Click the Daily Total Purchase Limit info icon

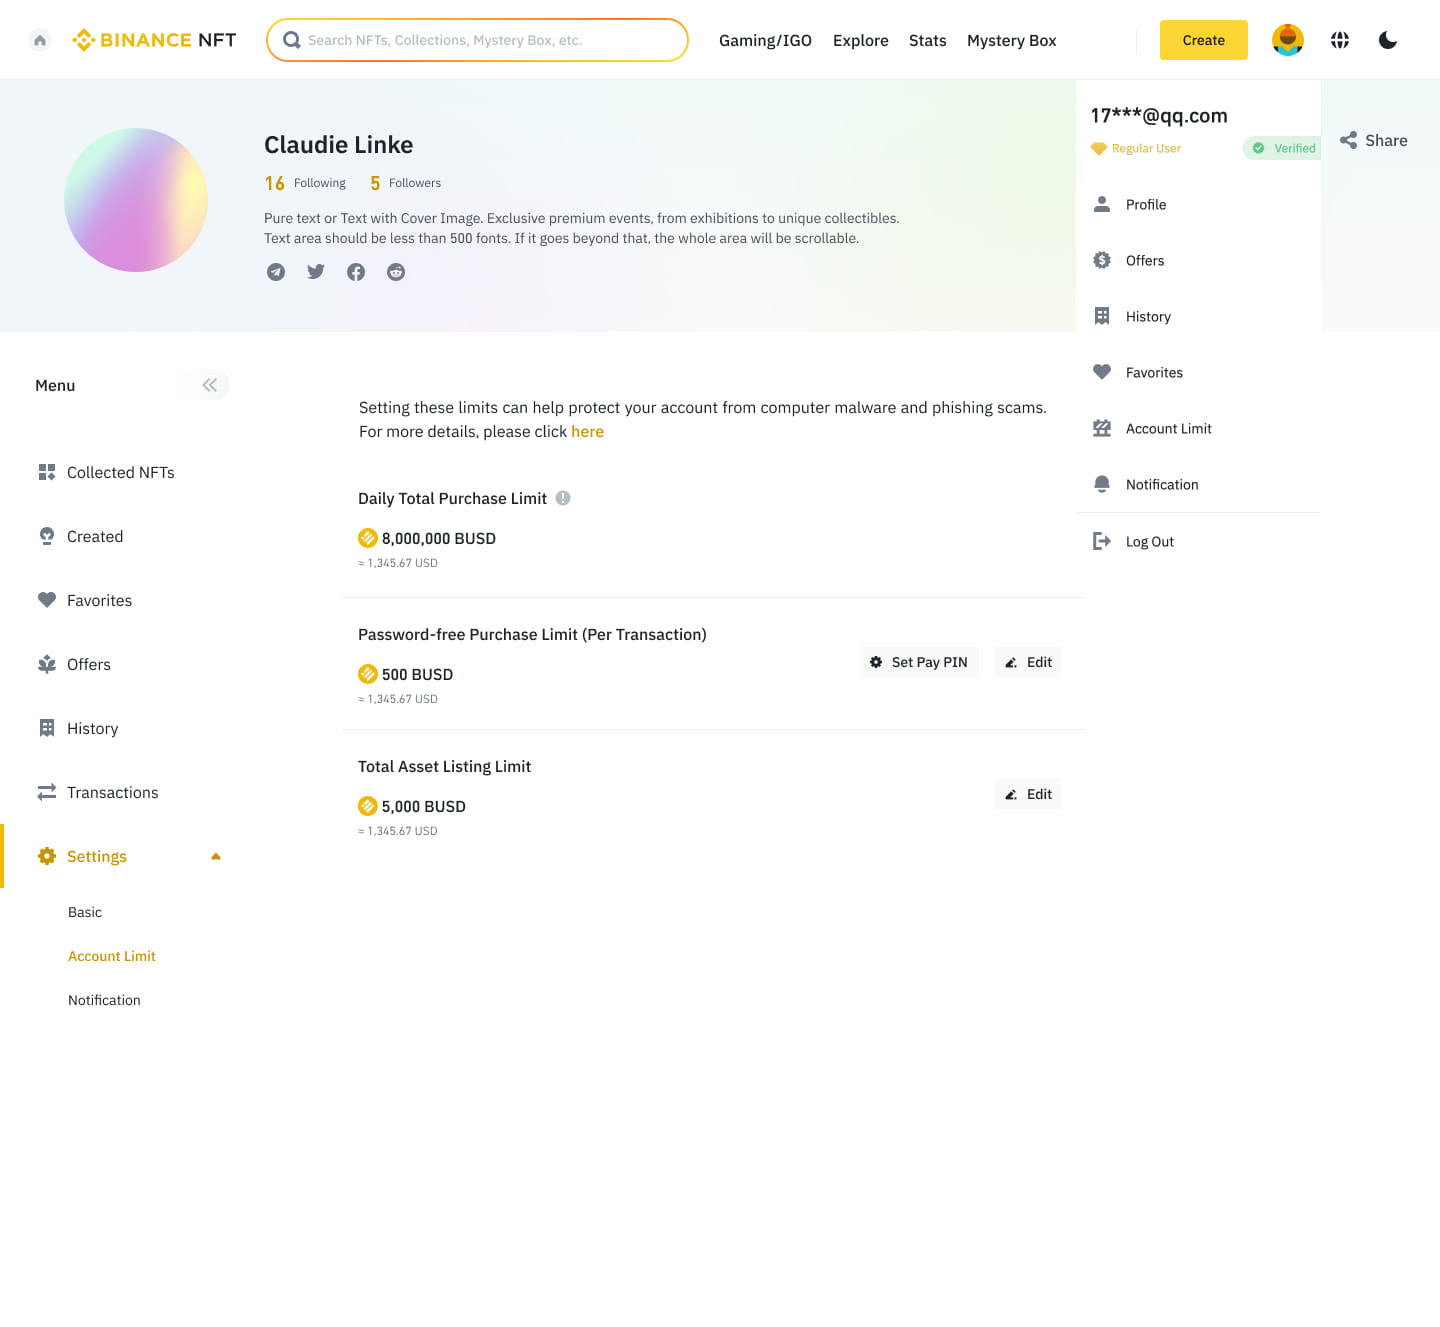click(563, 498)
